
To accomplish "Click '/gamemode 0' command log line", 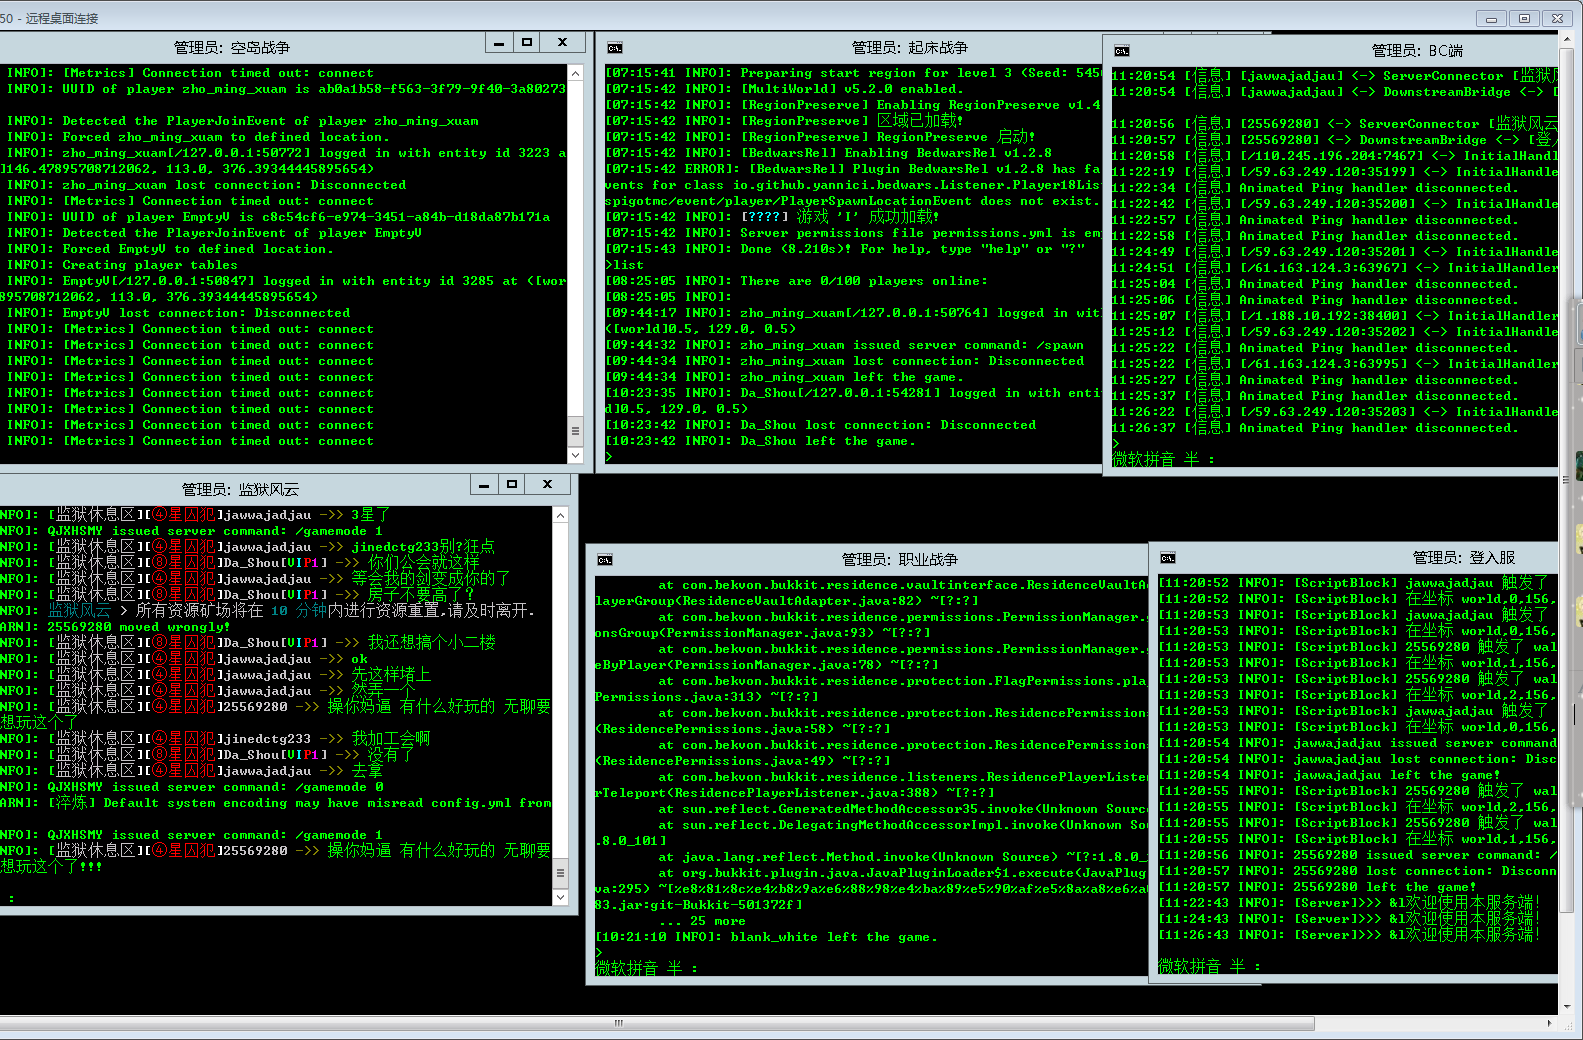I will pyautogui.click(x=192, y=787).
